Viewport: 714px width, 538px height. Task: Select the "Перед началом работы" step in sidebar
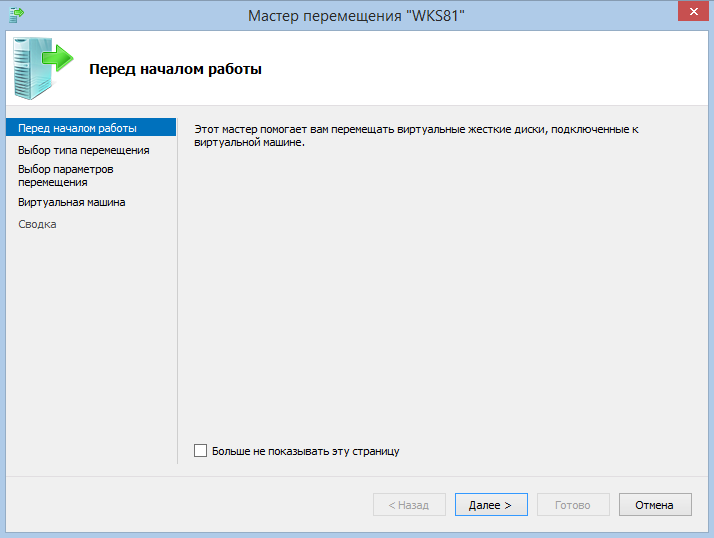[77, 128]
